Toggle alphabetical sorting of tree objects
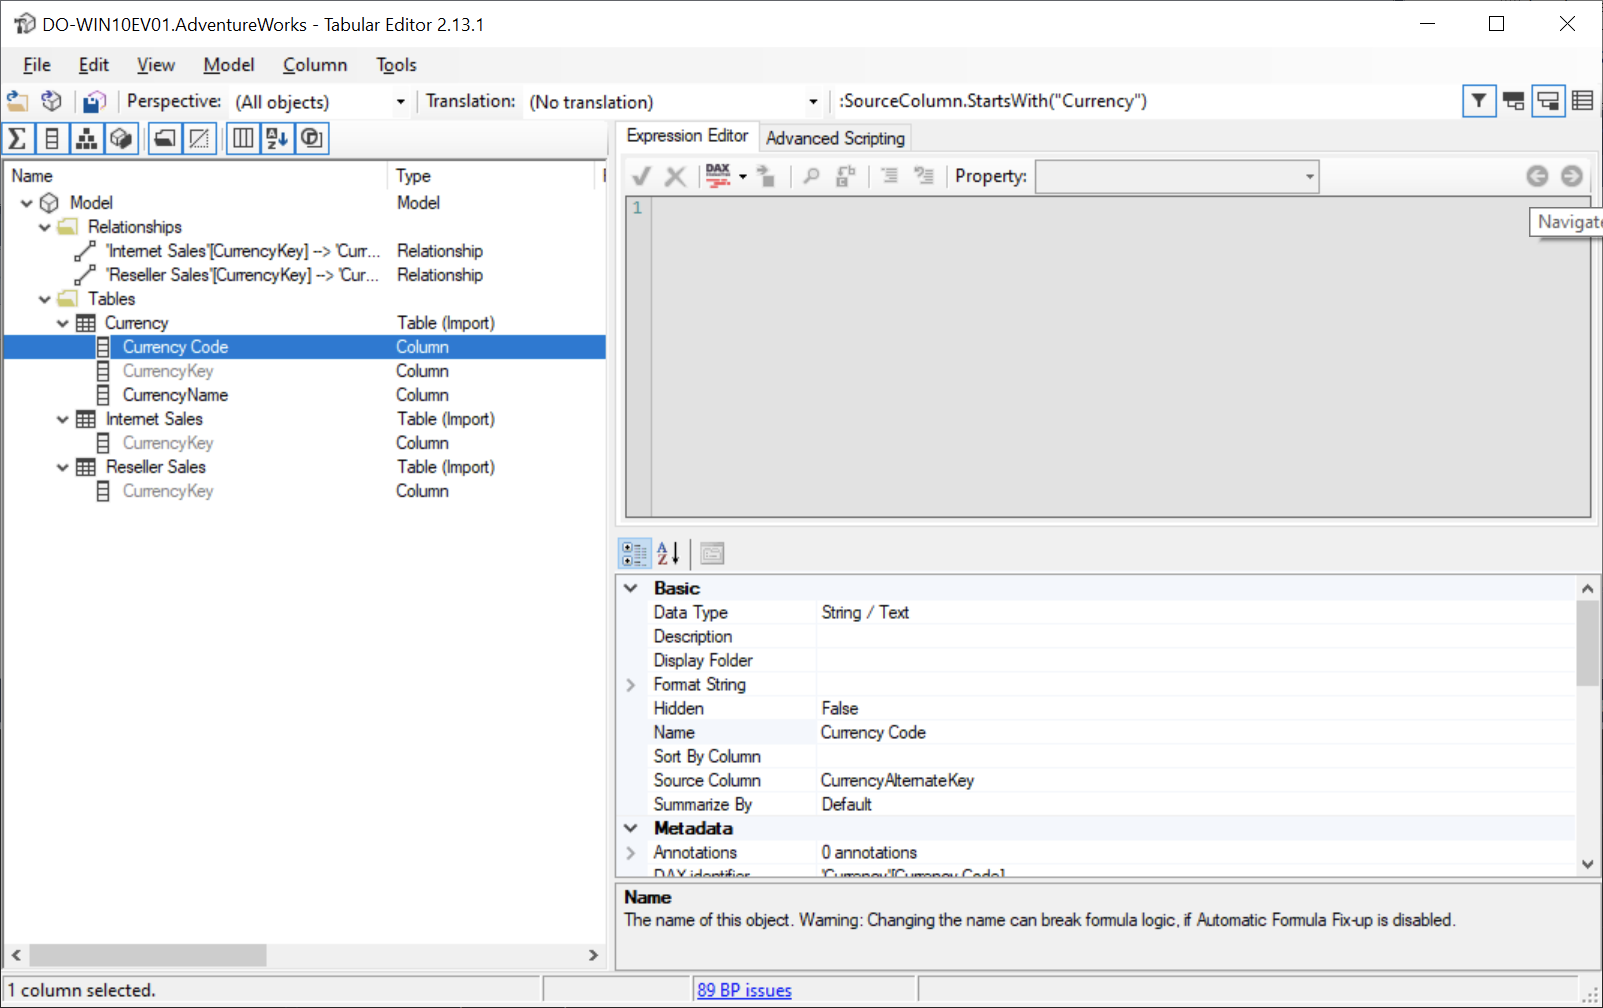Viewport: 1603px width, 1008px height. click(276, 138)
